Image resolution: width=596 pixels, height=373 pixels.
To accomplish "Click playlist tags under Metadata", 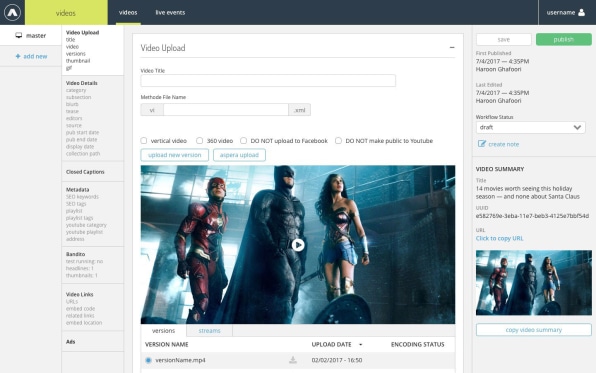I will click(79, 218).
